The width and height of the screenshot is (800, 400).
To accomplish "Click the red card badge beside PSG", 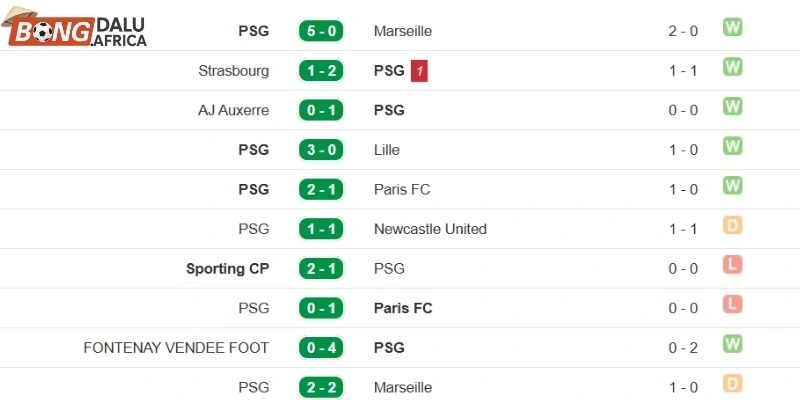I will (x=419, y=71).
